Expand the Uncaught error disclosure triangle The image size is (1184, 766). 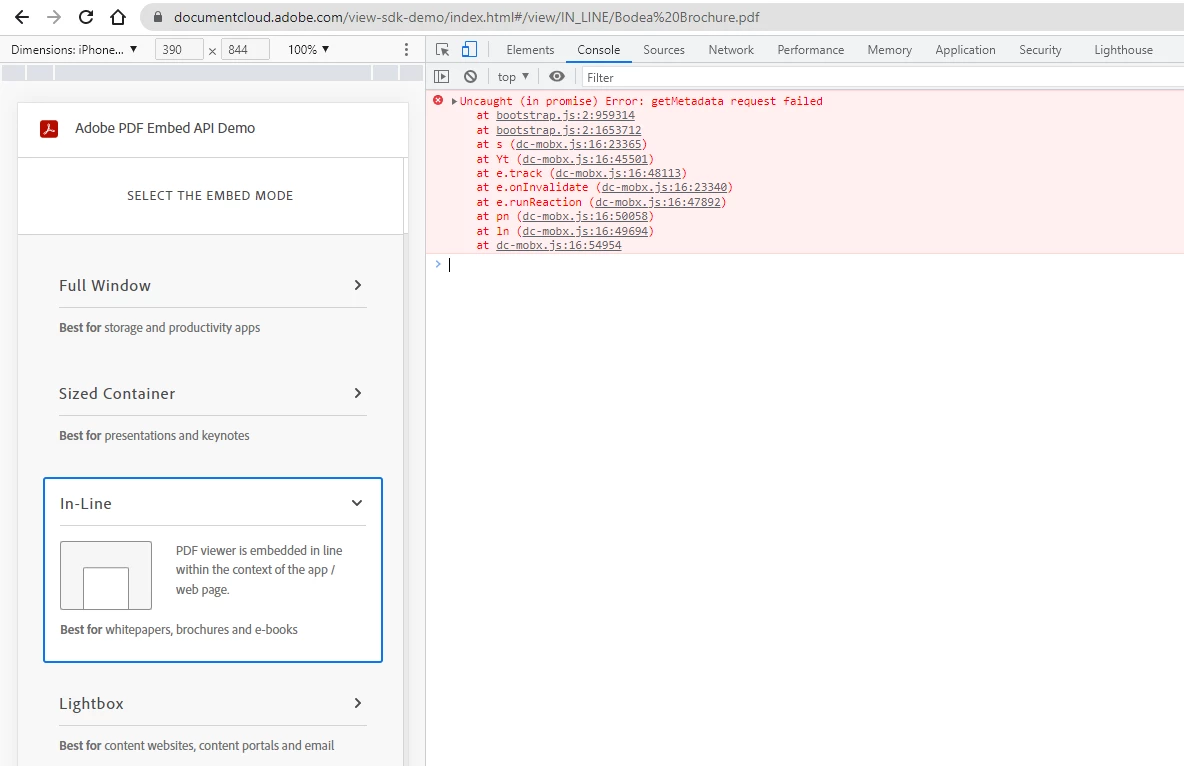(x=454, y=101)
